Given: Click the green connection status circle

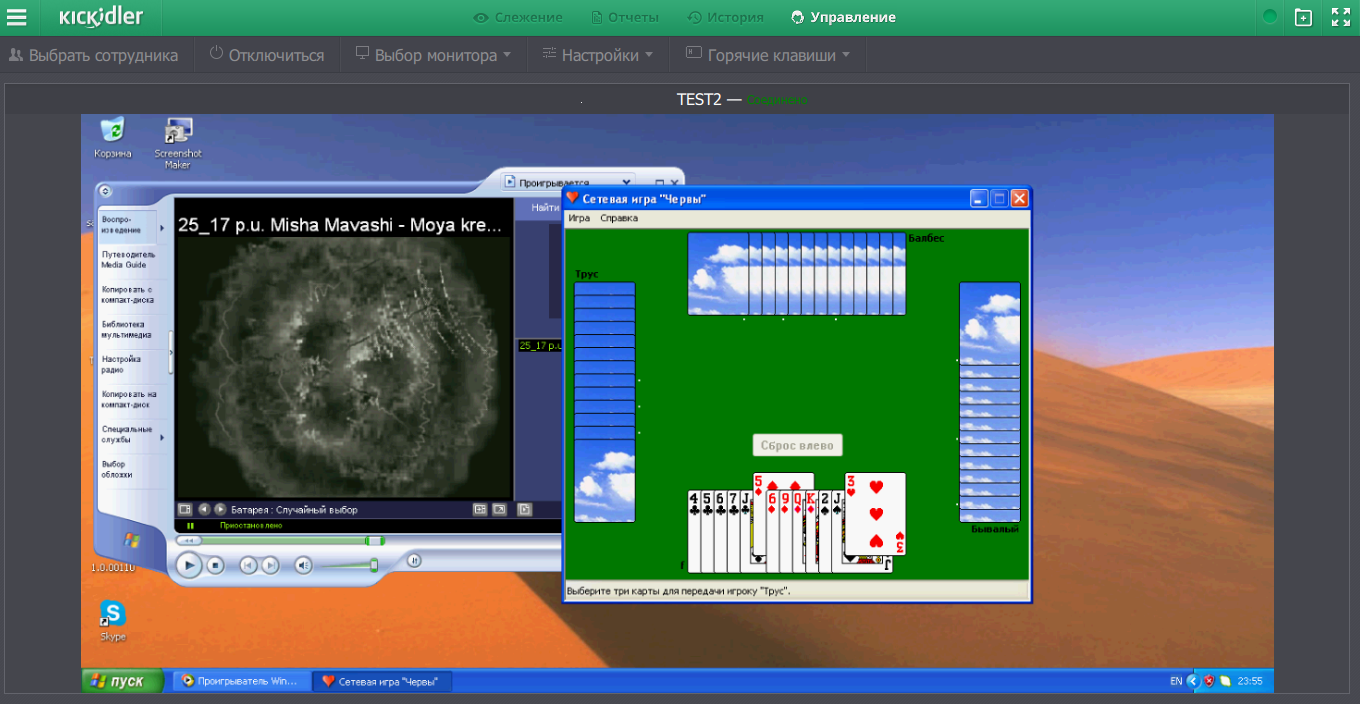Looking at the screenshot, I should pyautogui.click(x=1270, y=17).
